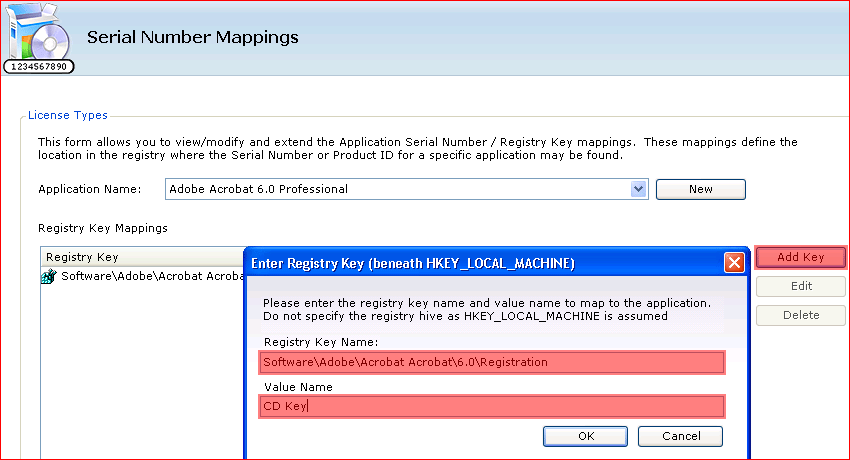Click the Application Name label
Viewport: 850px width, 460px height.
point(89,189)
